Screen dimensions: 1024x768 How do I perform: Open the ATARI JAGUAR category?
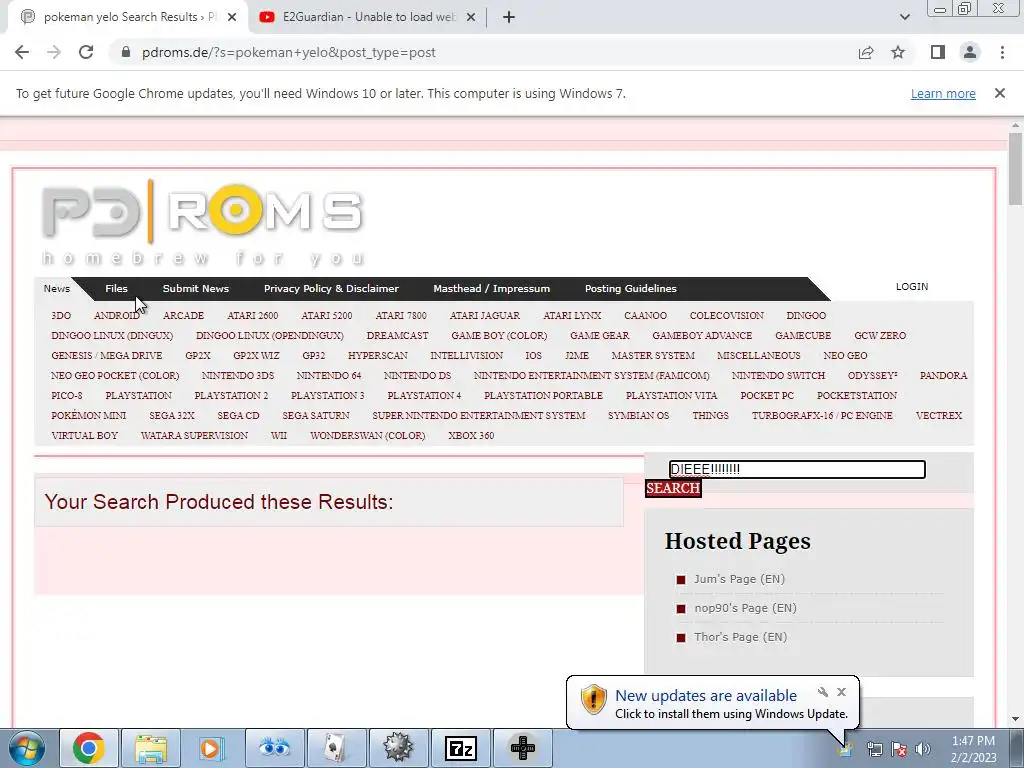pos(485,315)
